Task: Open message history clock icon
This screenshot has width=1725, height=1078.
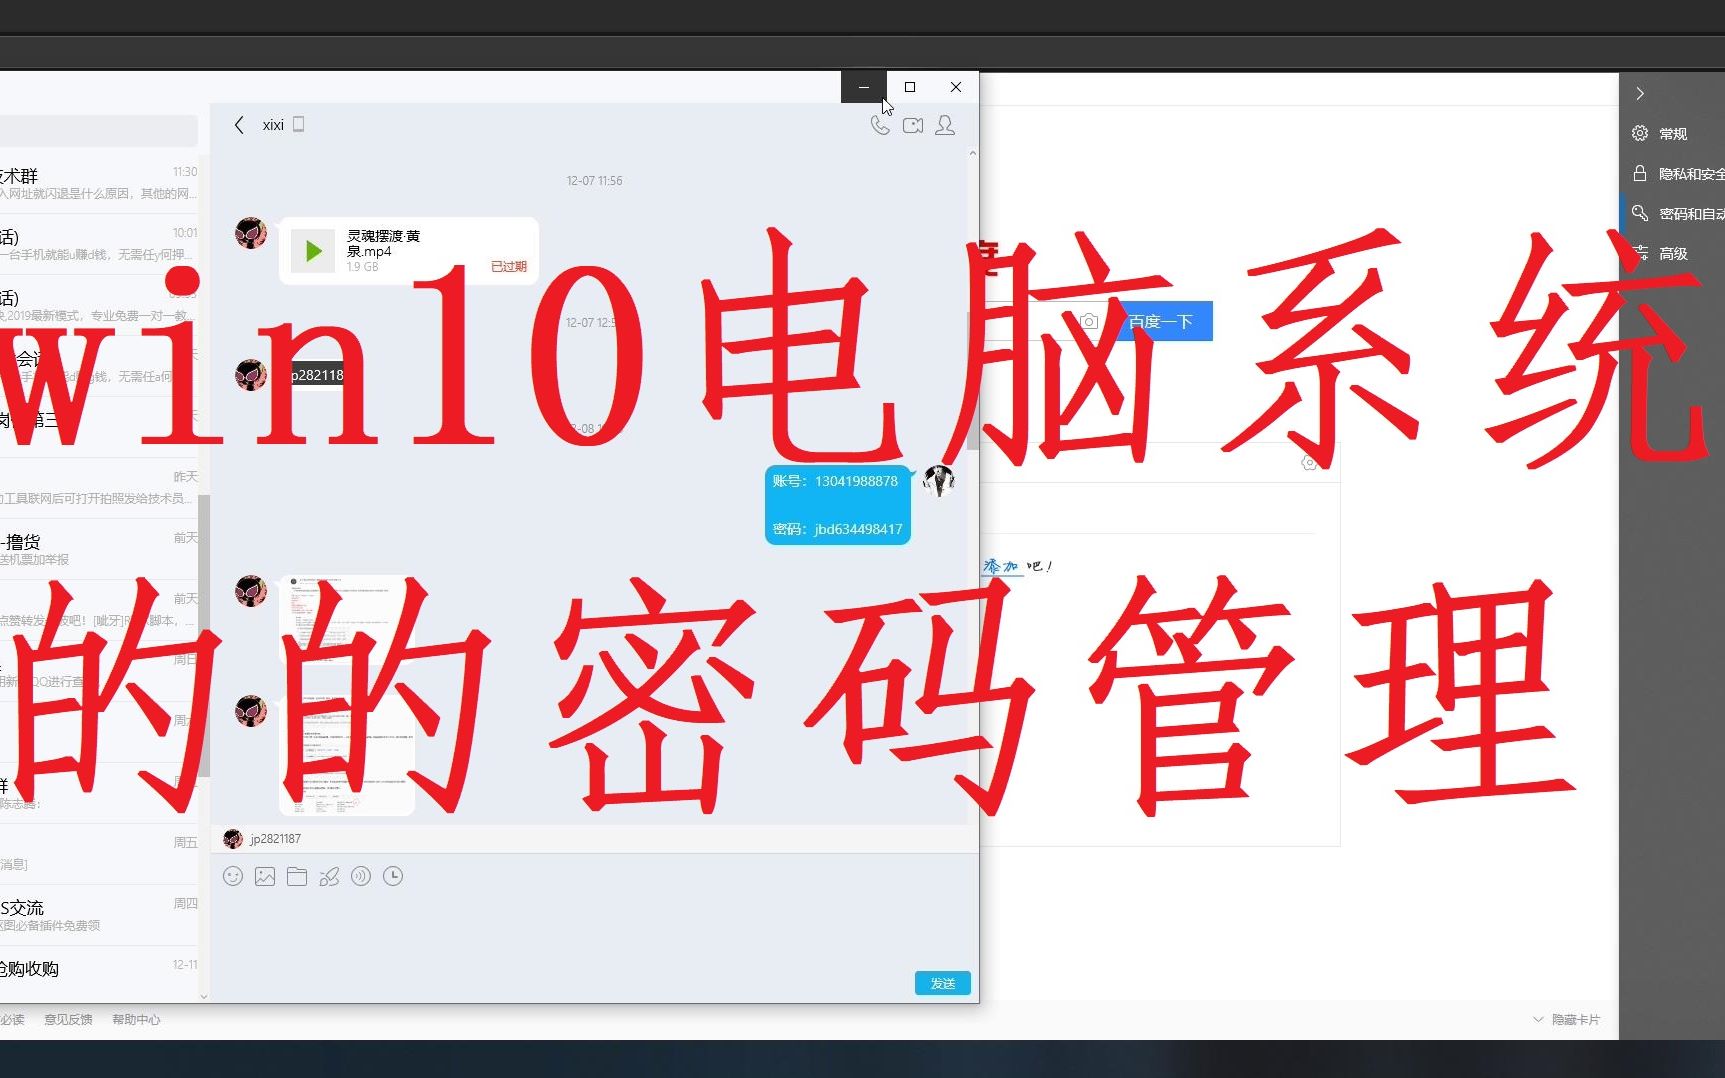Action: tap(393, 876)
